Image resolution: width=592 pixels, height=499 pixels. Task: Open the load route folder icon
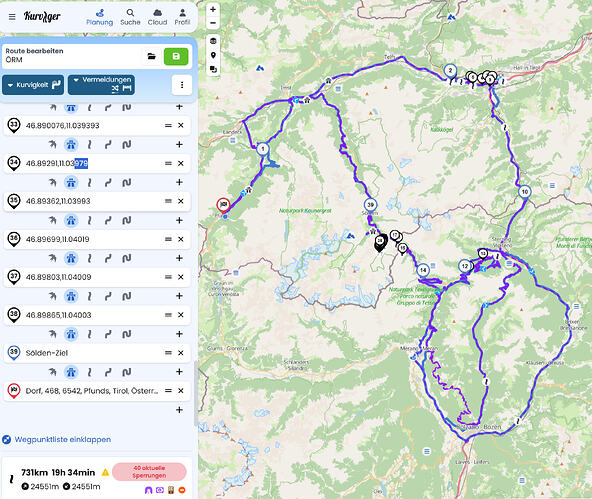click(151, 57)
